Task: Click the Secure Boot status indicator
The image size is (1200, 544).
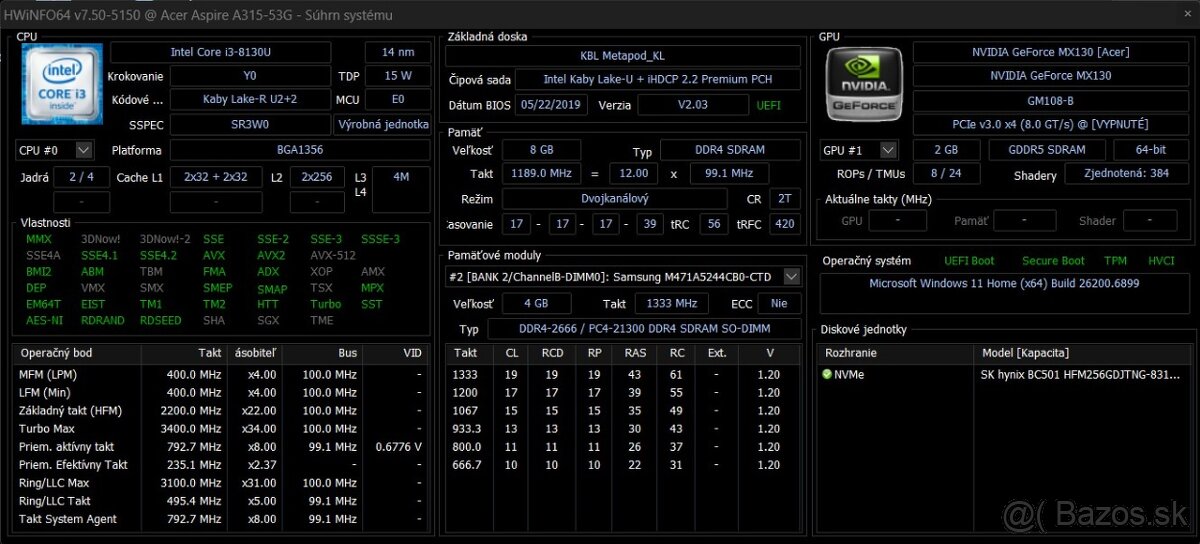Action: point(1053,261)
